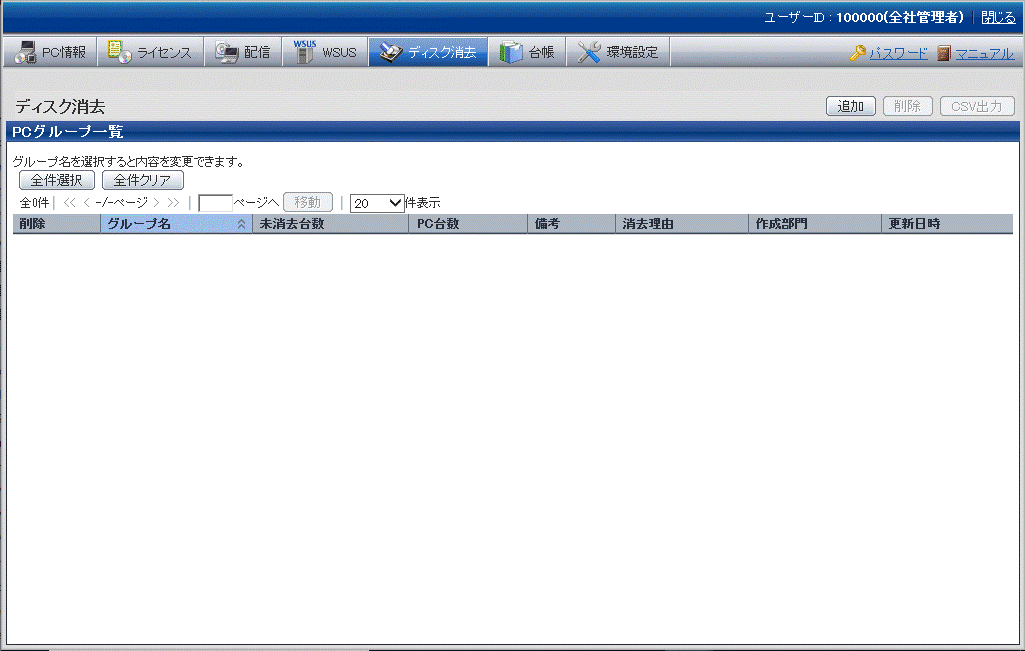Go to the WSUS tab
Screen dimensions: 1025x651
(325, 52)
